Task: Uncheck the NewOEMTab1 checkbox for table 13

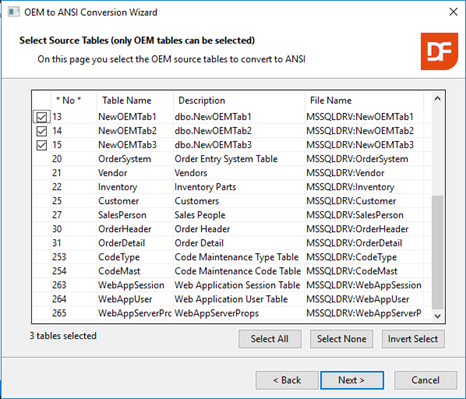Action: pyautogui.click(x=42, y=117)
